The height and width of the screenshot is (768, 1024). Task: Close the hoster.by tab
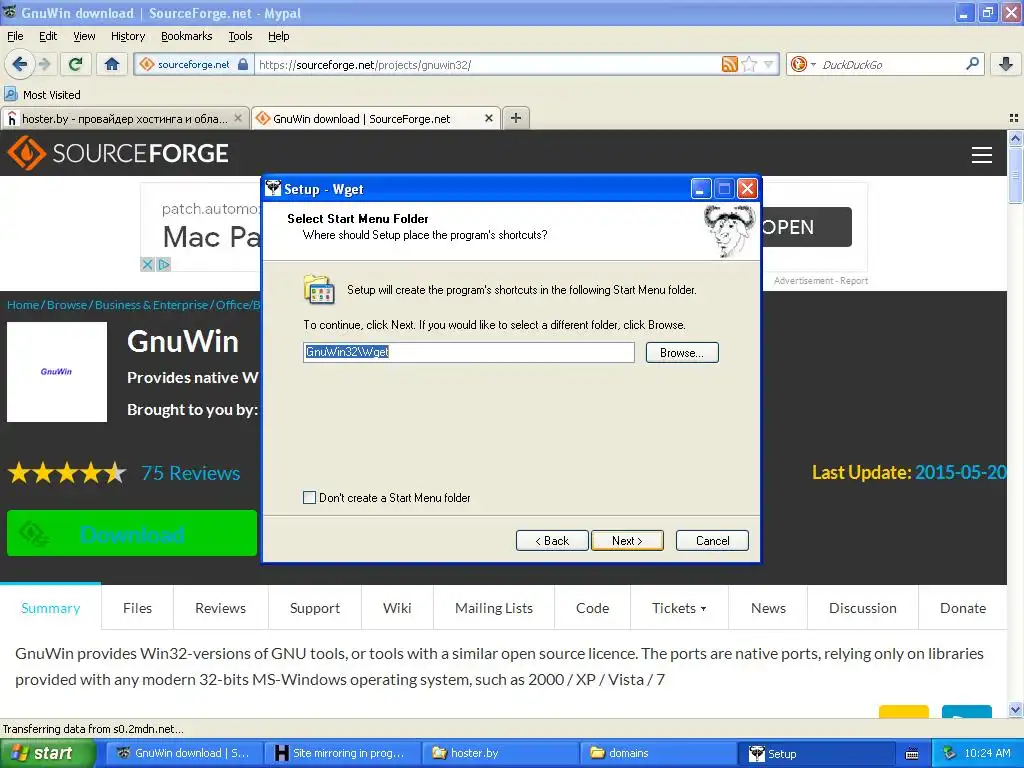point(238,118)
